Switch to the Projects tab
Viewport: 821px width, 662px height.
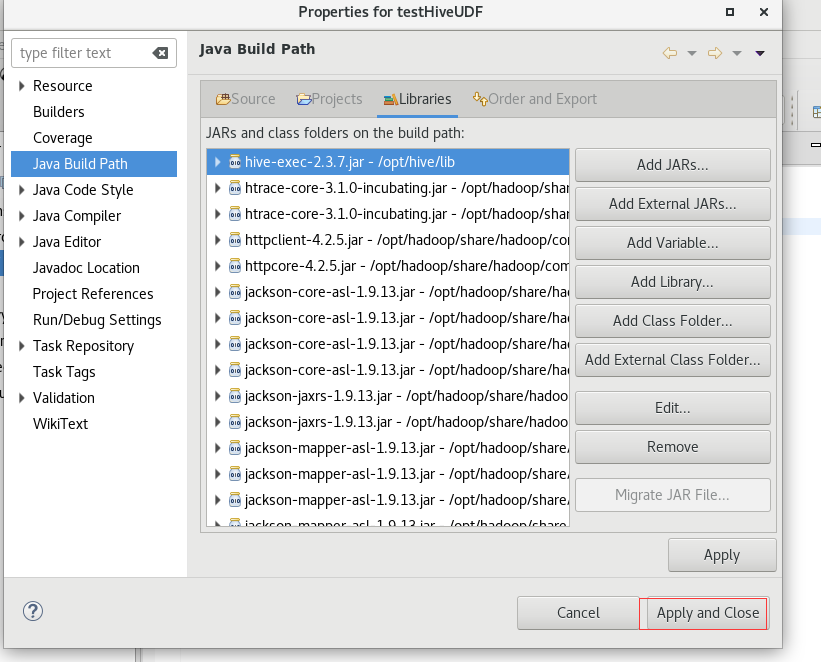(329, 99)
